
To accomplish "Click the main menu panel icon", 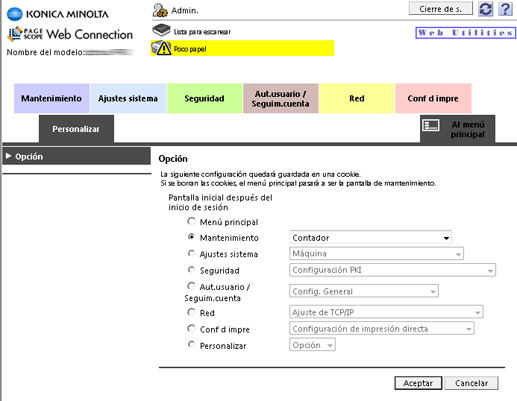I will click(x=431, y=126).
